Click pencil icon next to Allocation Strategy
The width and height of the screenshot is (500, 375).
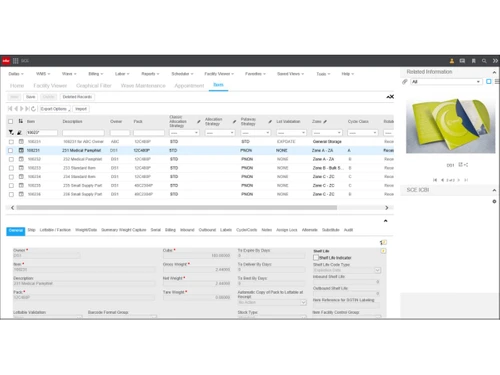[234, 122]
